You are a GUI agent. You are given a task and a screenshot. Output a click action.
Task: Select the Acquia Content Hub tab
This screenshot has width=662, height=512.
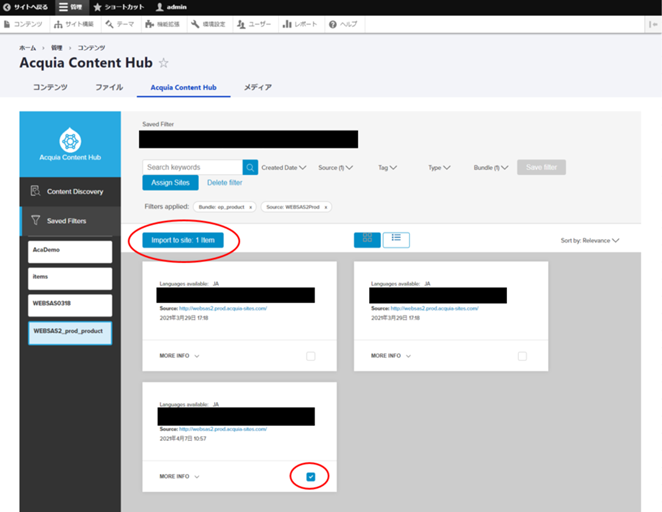click(183, 87)
